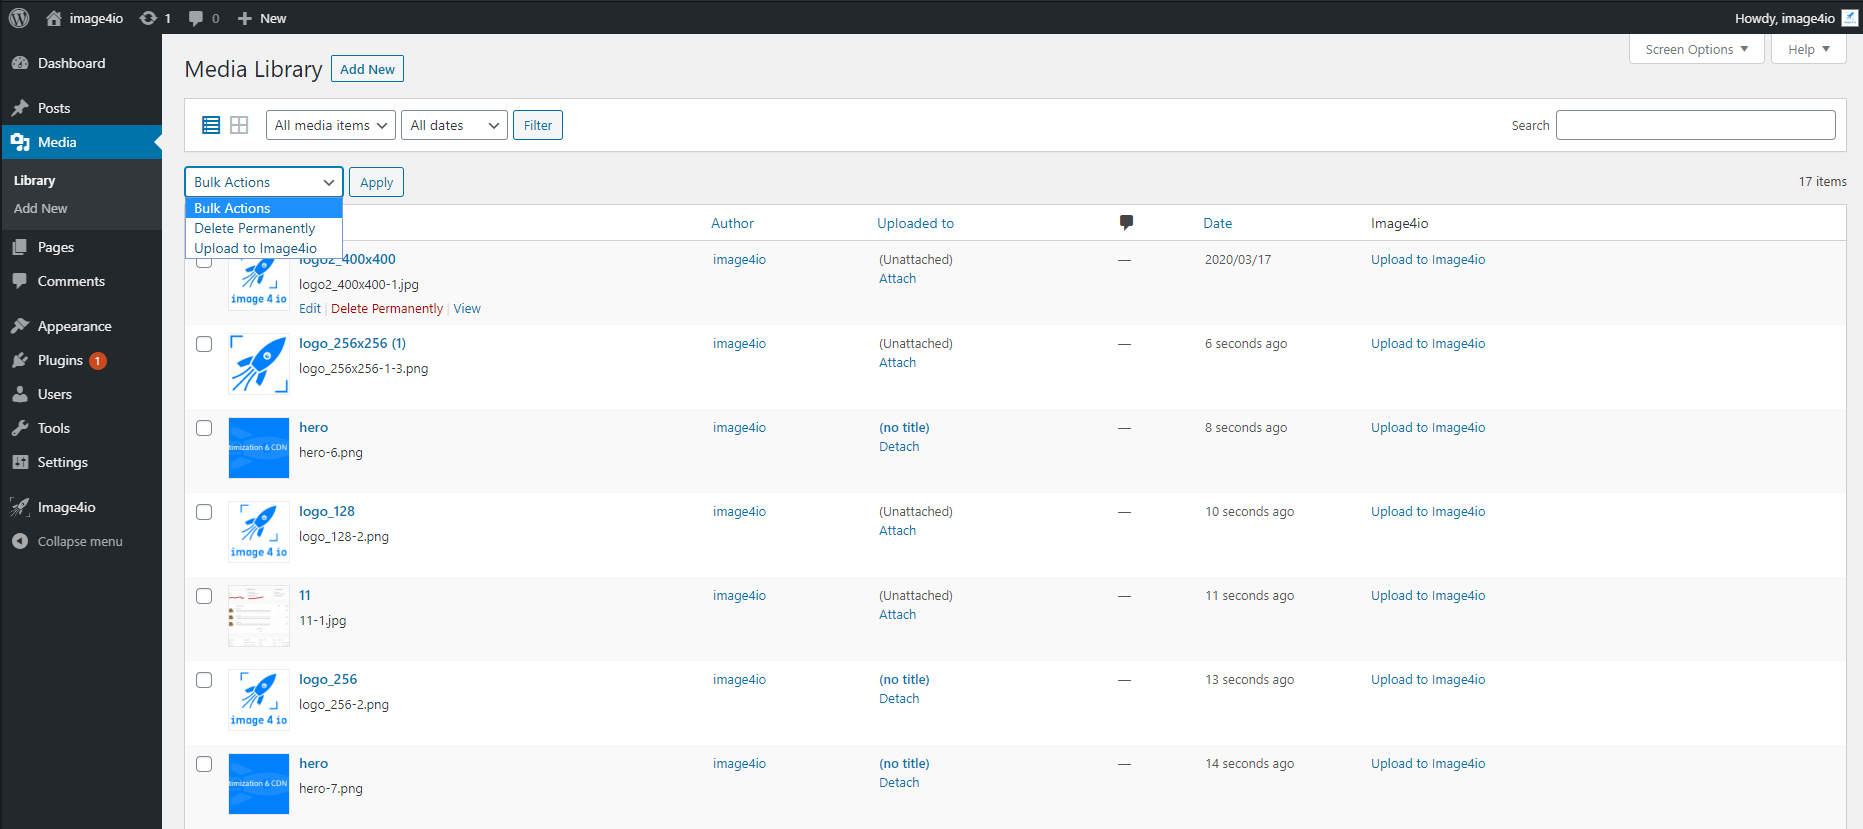Close the Bulk Actions dropdown

tap(264, 182)
